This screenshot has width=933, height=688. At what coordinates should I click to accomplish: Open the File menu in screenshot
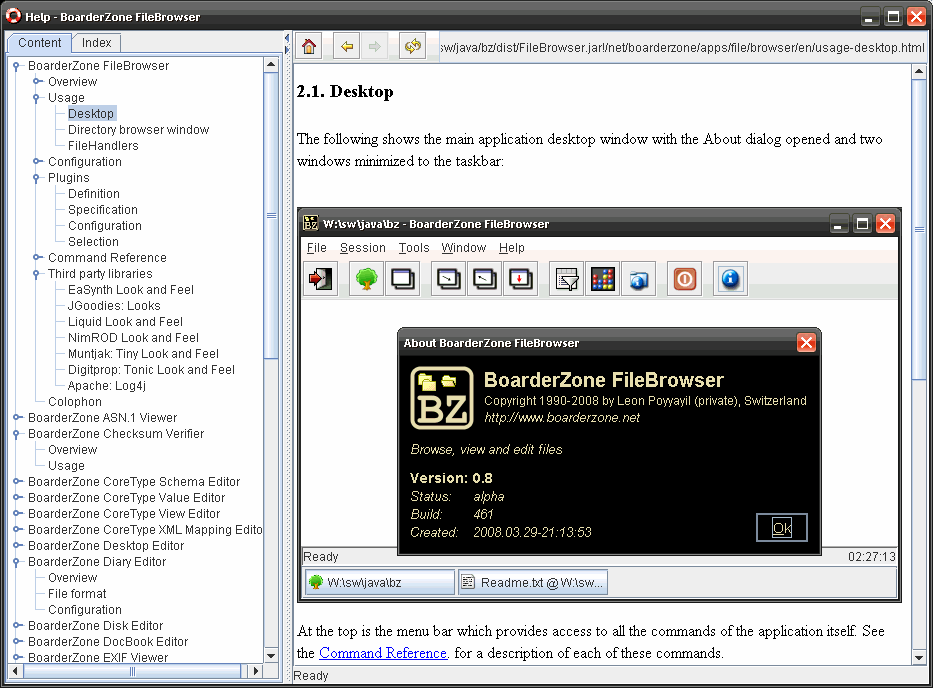(x=317, y=248)
